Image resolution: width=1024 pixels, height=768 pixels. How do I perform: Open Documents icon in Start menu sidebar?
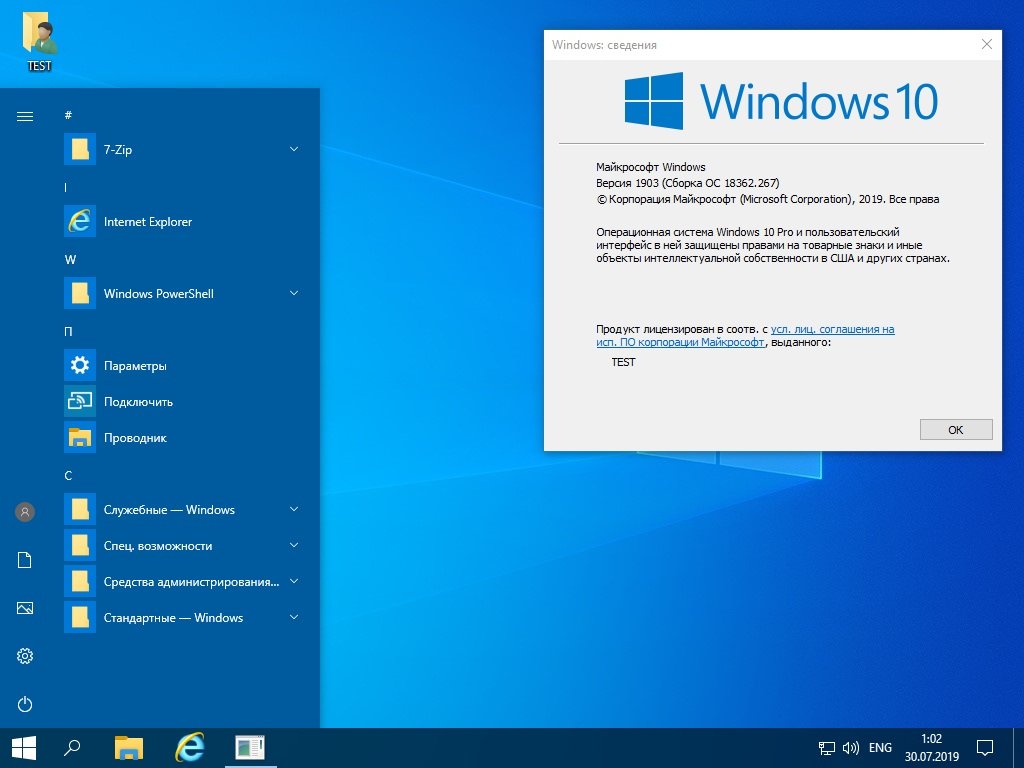(25, 560)
